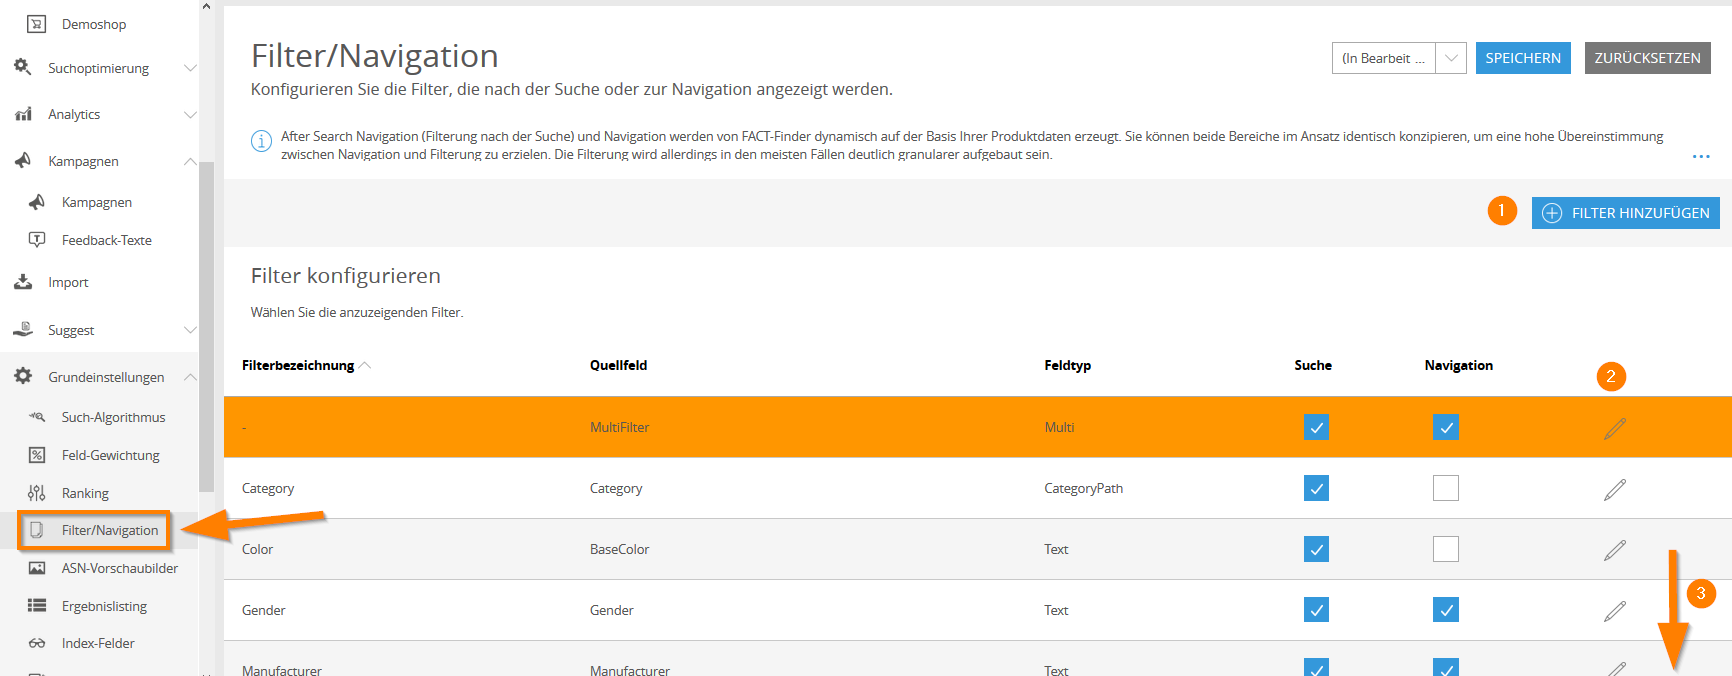Viewport: 1732px width, 676px height.
Task: Click the sidebar vertical scrollbar
Action: (x=207, y=326)
